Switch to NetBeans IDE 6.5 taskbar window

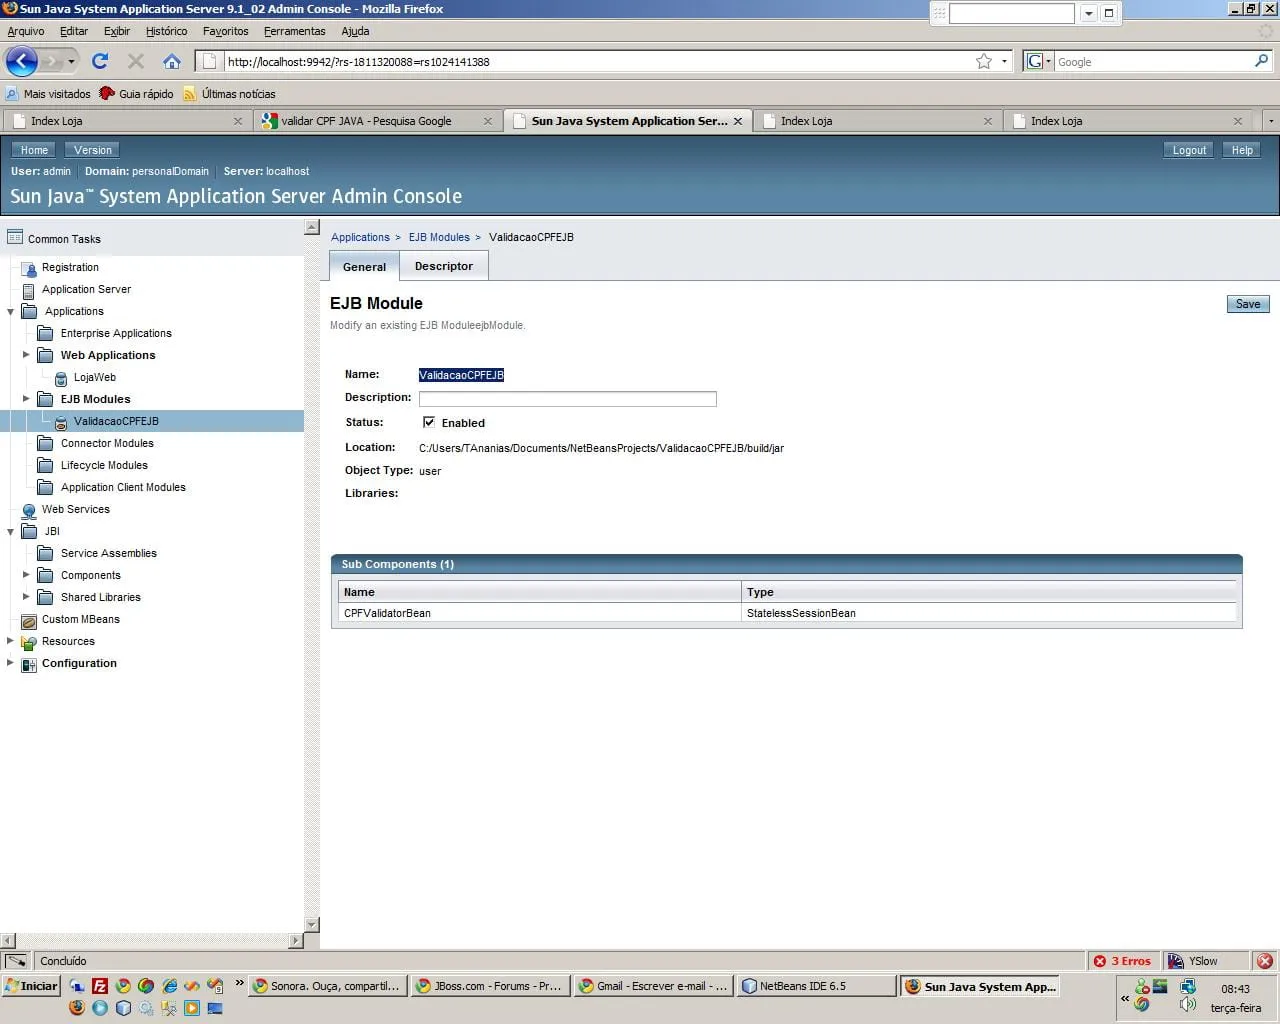816,986
